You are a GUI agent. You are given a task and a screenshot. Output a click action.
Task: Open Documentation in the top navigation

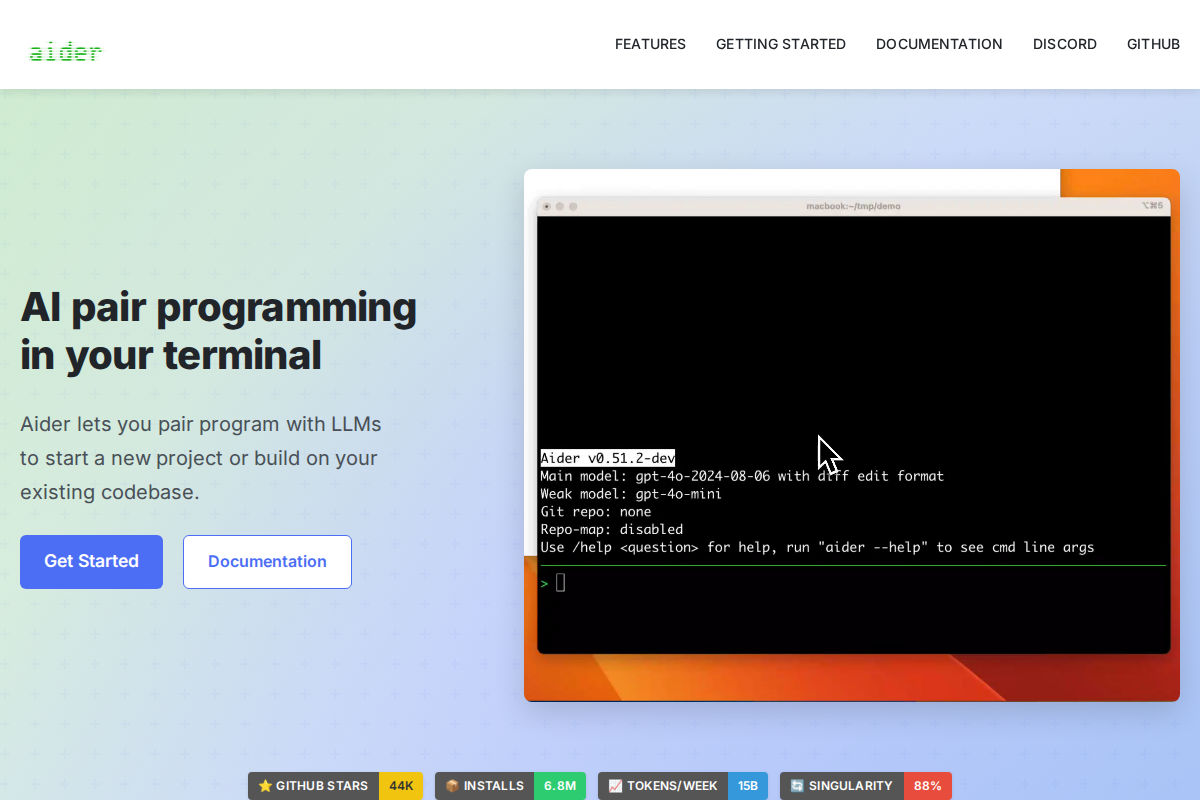pos(939,44)
